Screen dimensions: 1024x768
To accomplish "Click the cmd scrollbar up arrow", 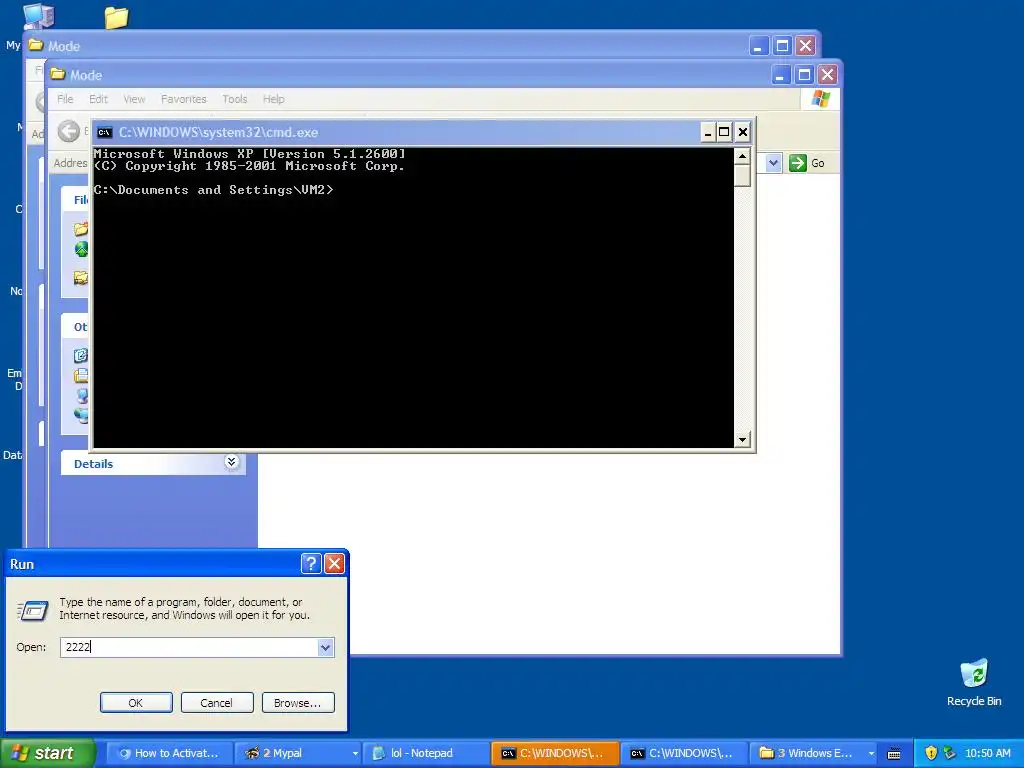I will point(742,156).
